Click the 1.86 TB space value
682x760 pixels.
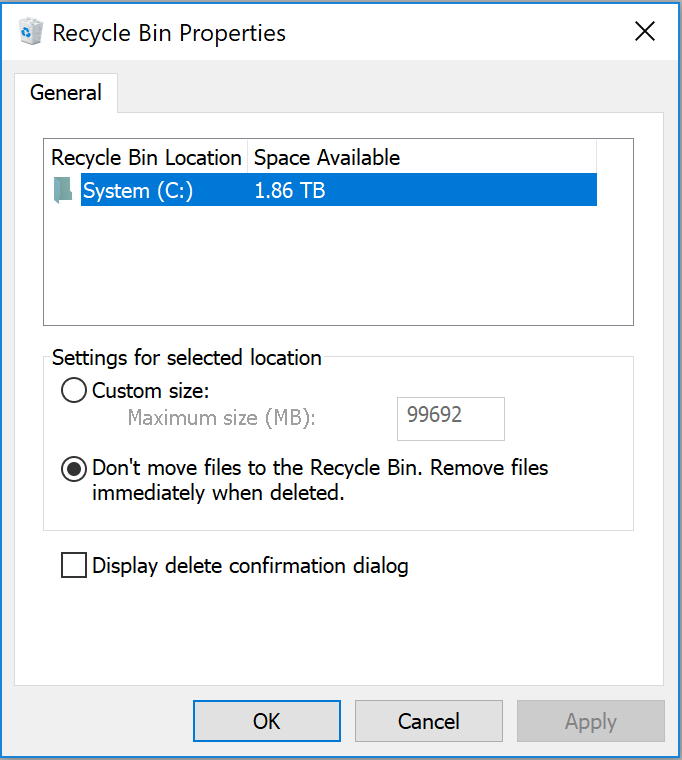click(290, 190)
